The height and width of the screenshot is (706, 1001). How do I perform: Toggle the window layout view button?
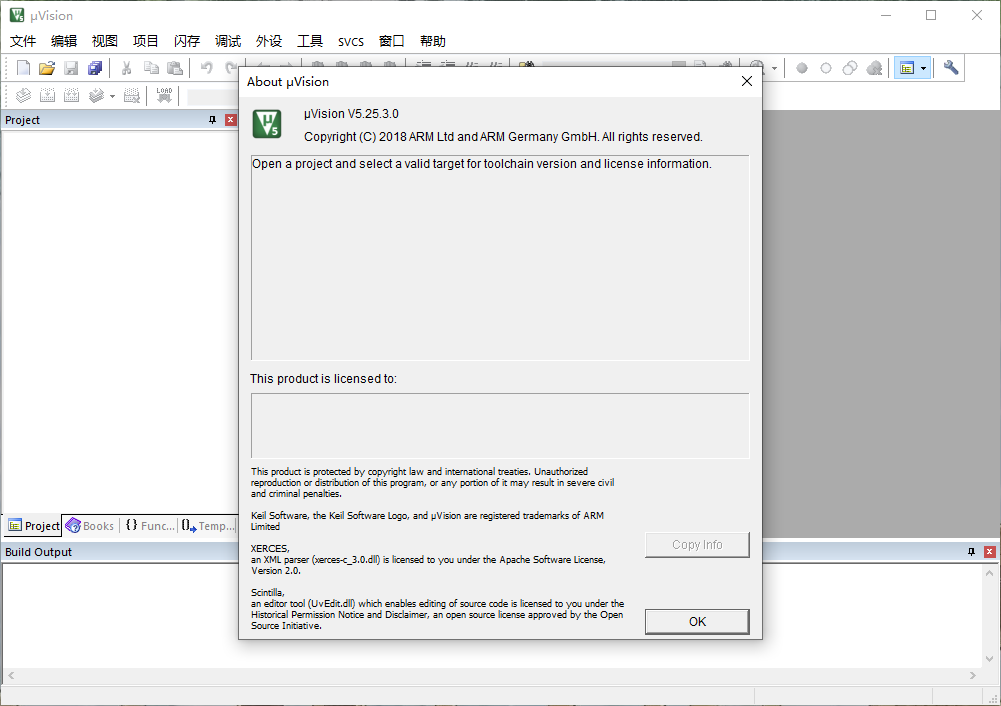tap(907, 68)
